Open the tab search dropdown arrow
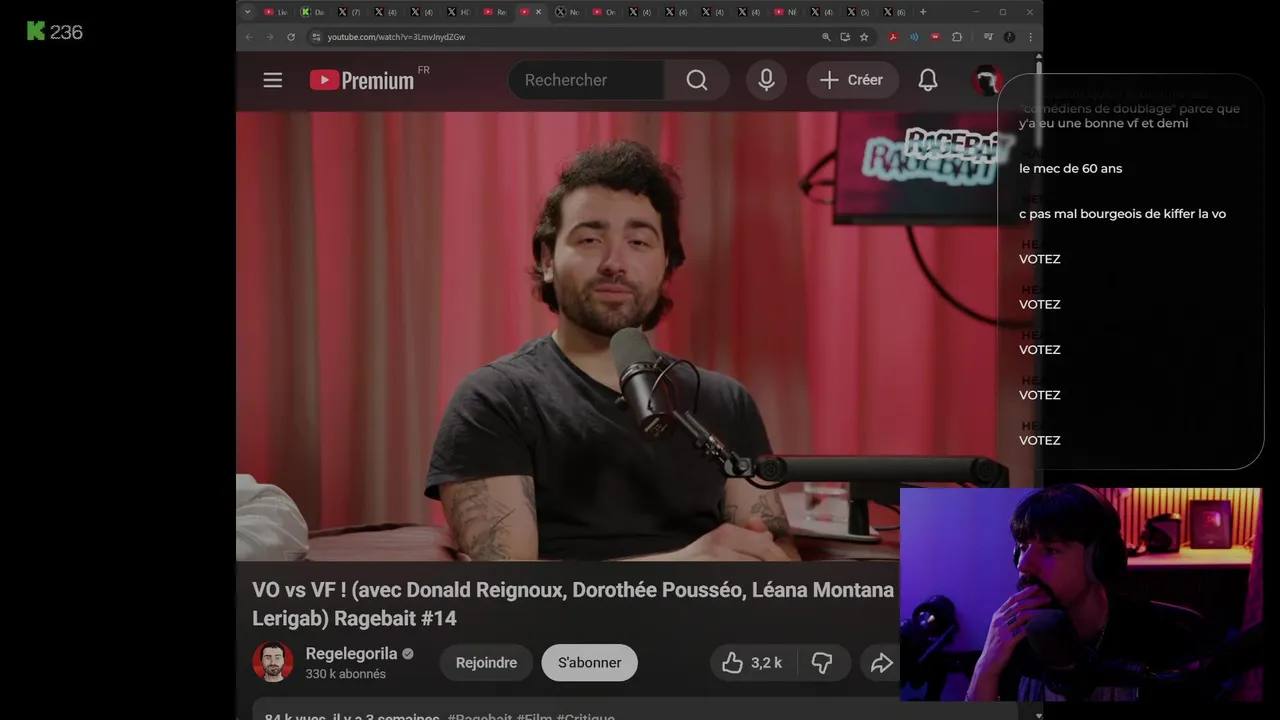The width and height of the screenshot is (1280, 720). pyautogui.click(x=248, y=12)
